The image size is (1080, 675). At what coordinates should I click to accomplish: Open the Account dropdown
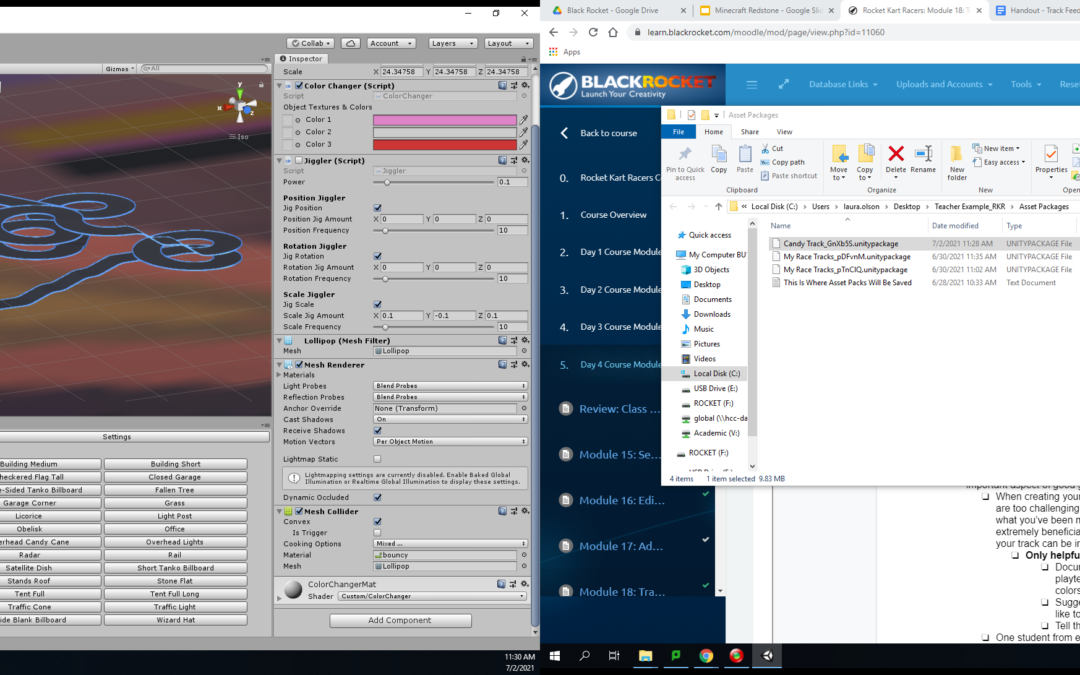391,43
